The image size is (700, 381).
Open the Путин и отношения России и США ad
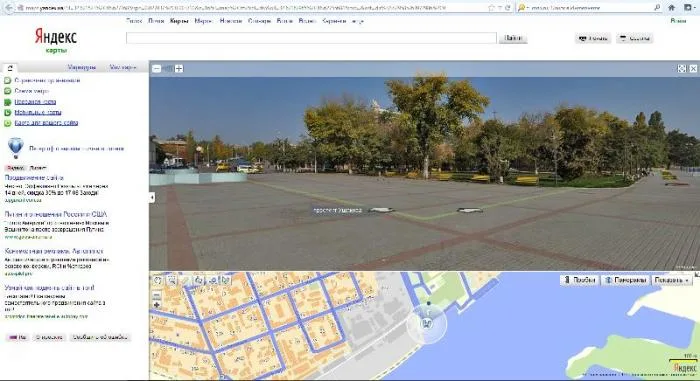point(56,214)
